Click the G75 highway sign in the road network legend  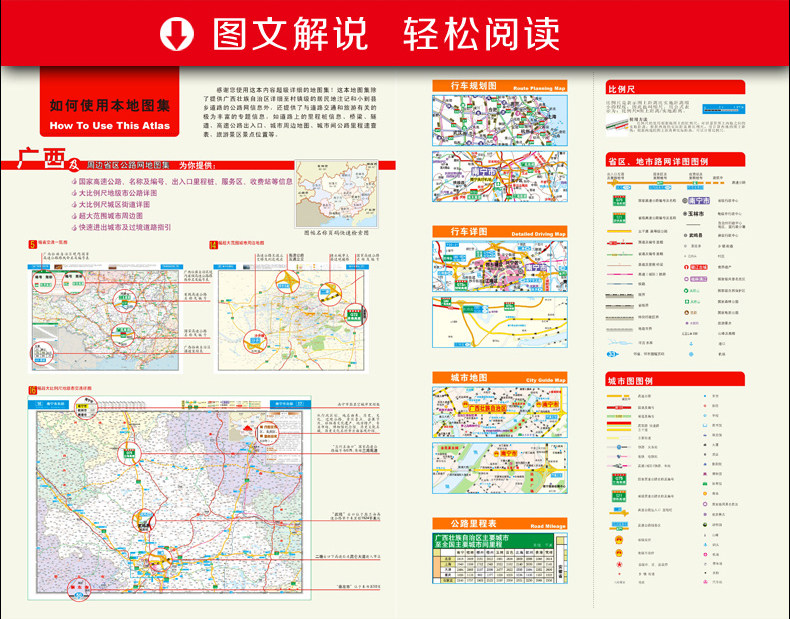coord(619,200)
